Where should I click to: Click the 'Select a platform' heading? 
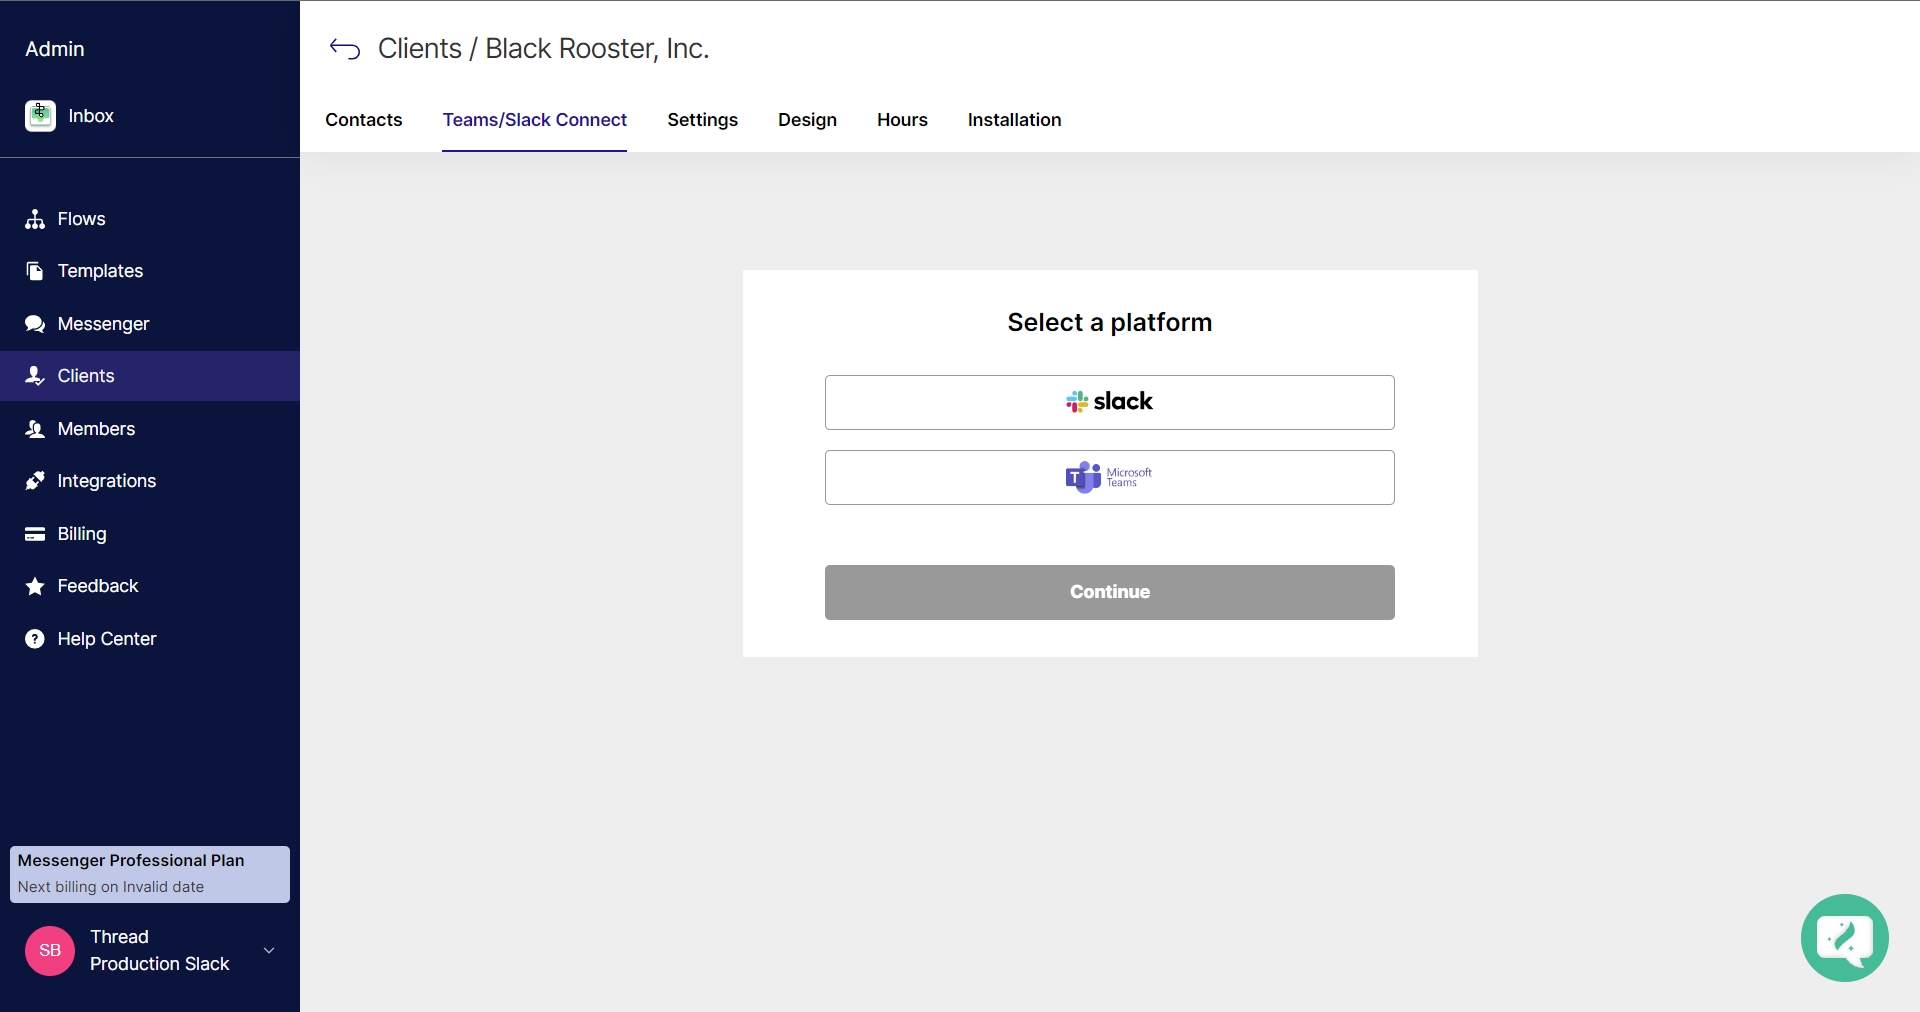(1110, 322)
